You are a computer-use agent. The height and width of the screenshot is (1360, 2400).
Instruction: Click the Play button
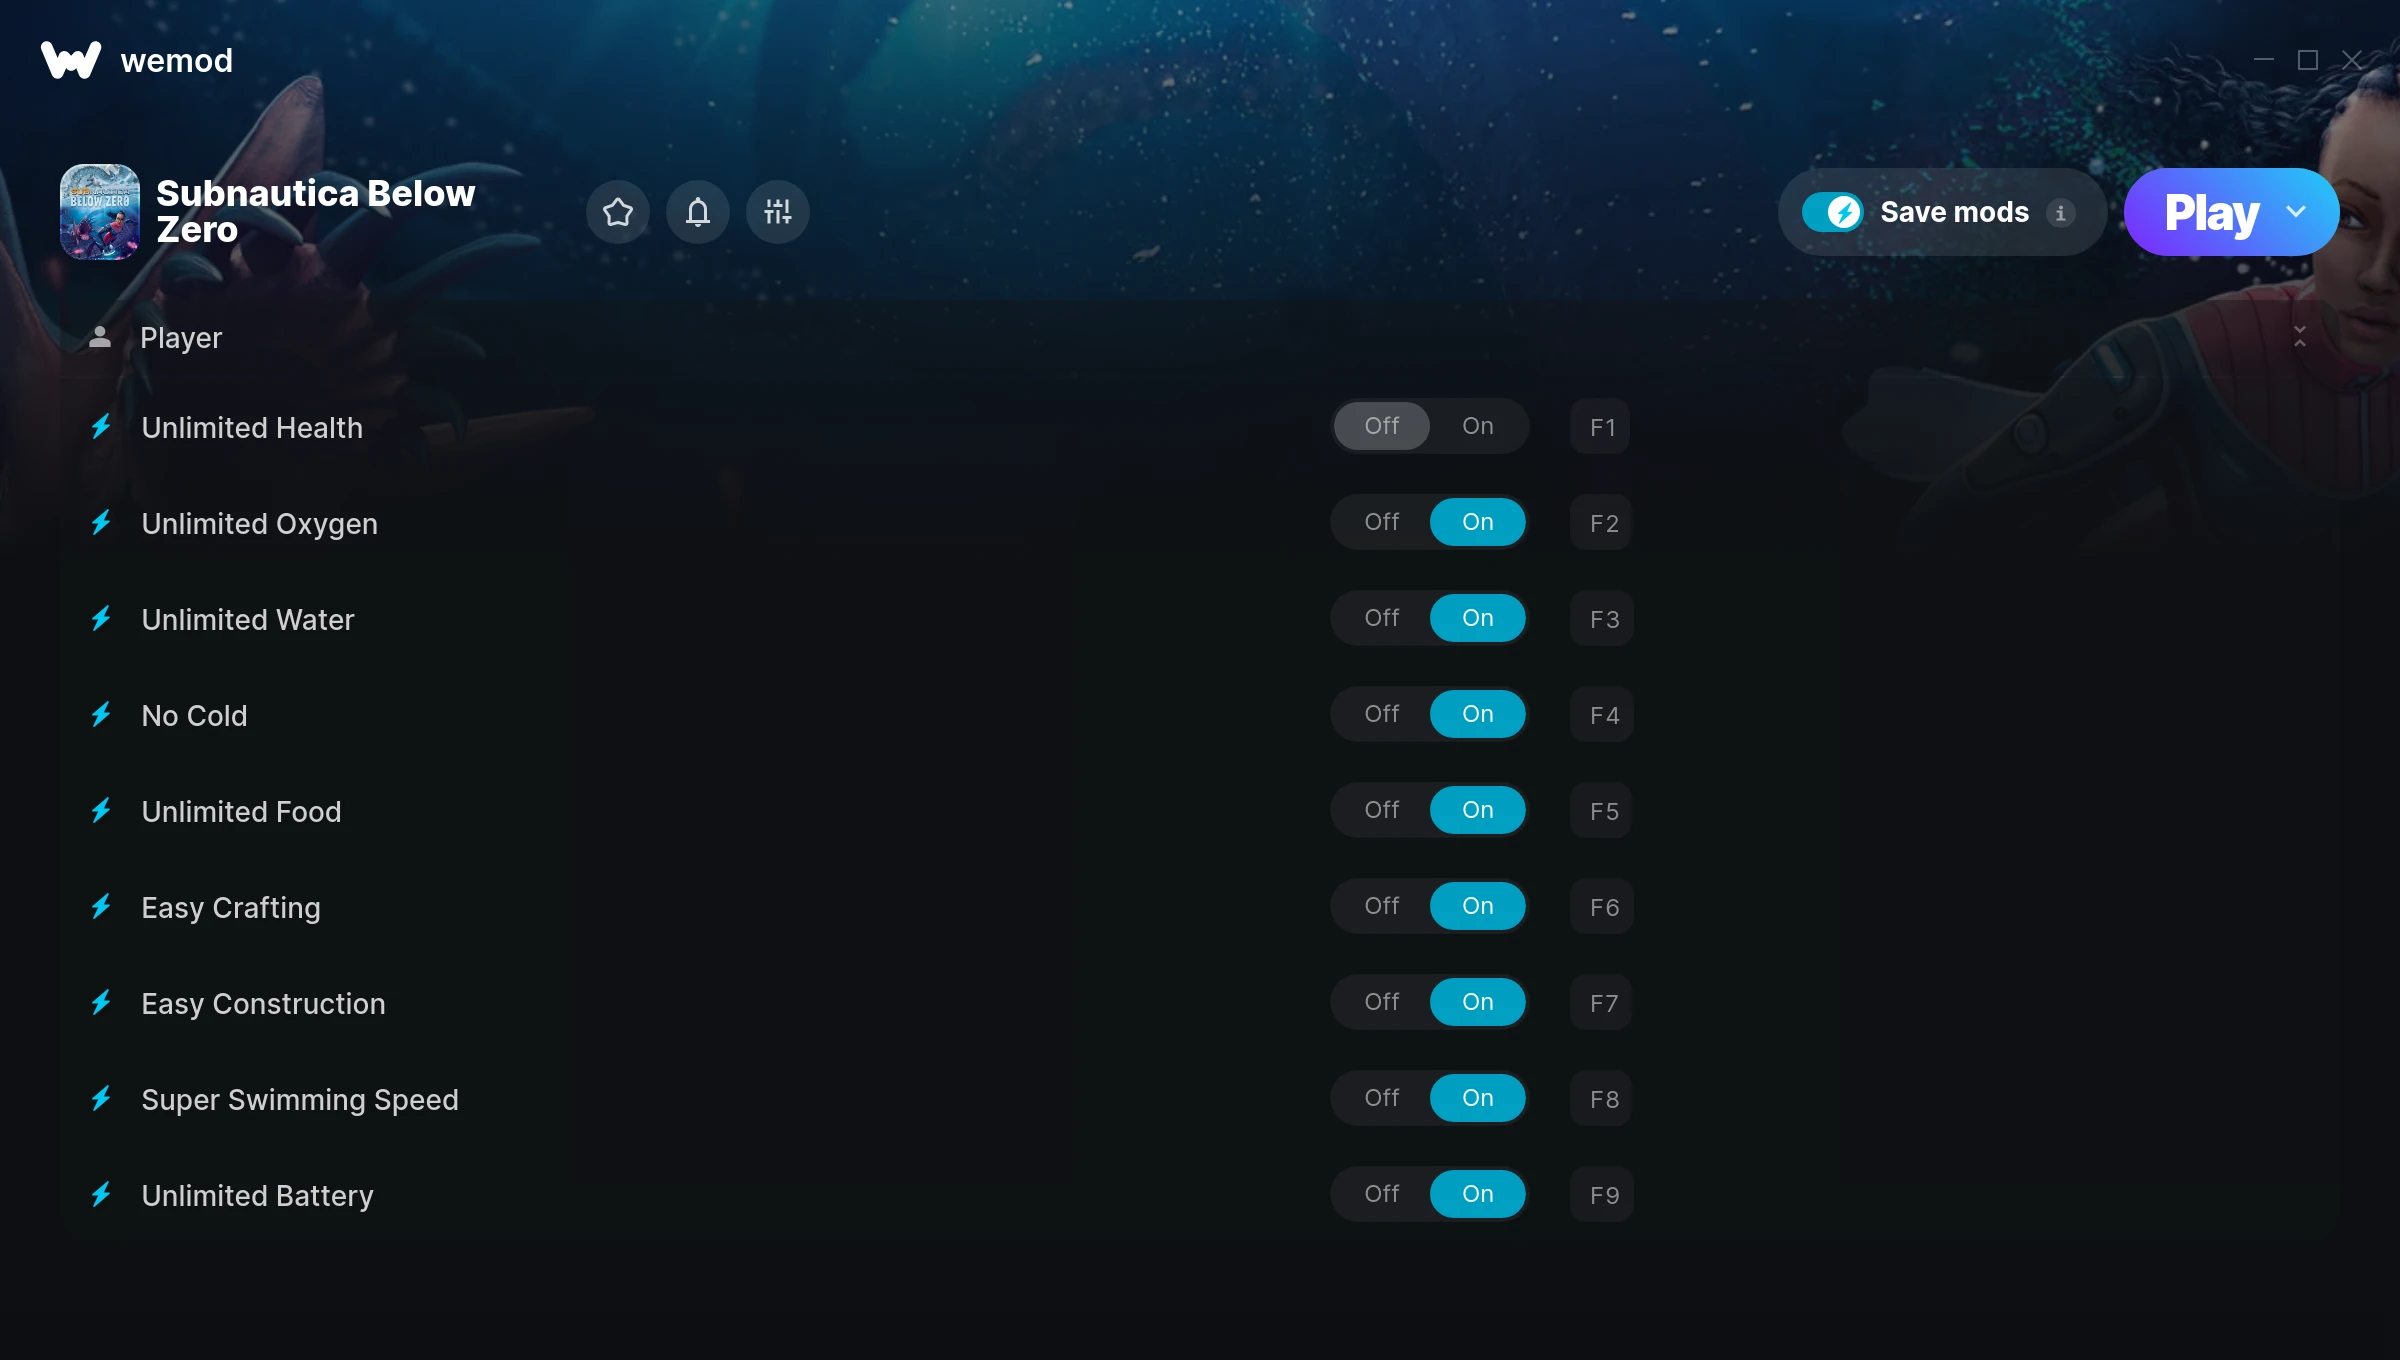[2211, 212]
